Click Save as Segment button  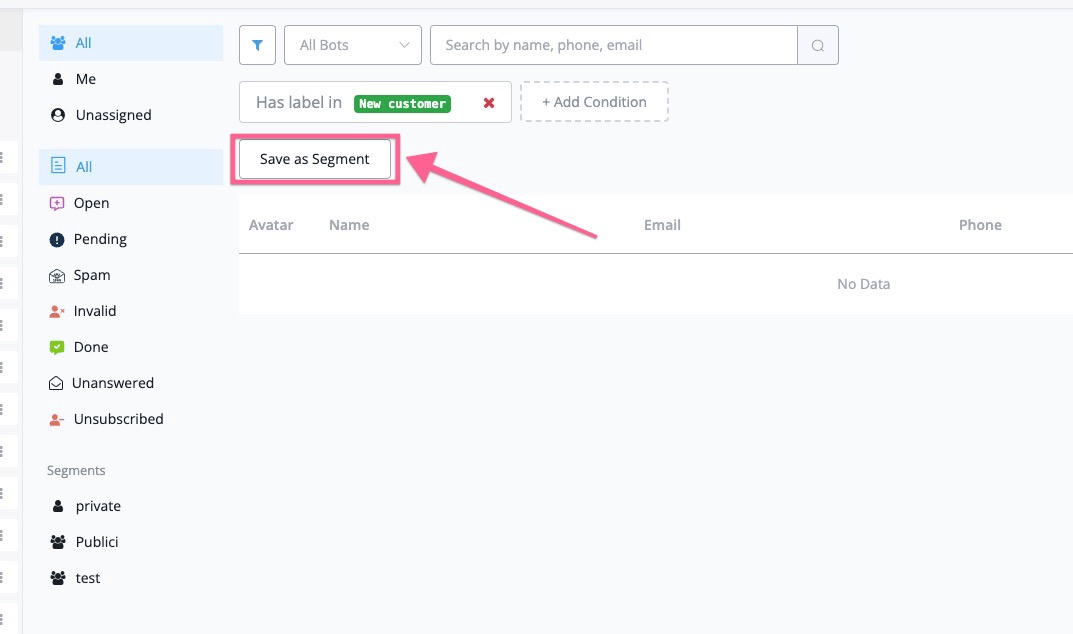(x=315, y=159)
